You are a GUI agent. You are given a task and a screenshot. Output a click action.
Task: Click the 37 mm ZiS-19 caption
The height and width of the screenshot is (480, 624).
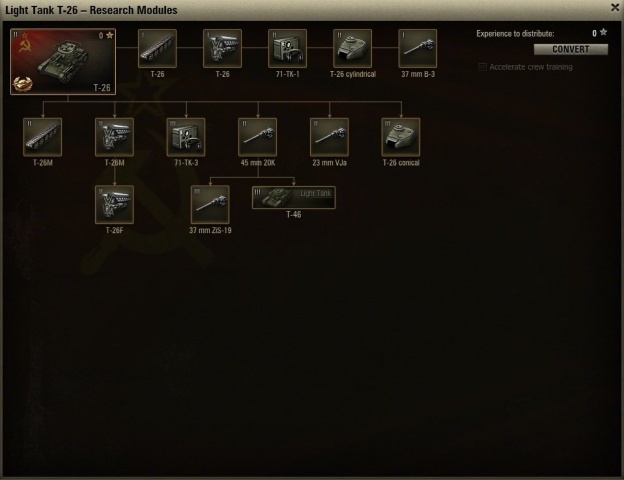(210, 230)
